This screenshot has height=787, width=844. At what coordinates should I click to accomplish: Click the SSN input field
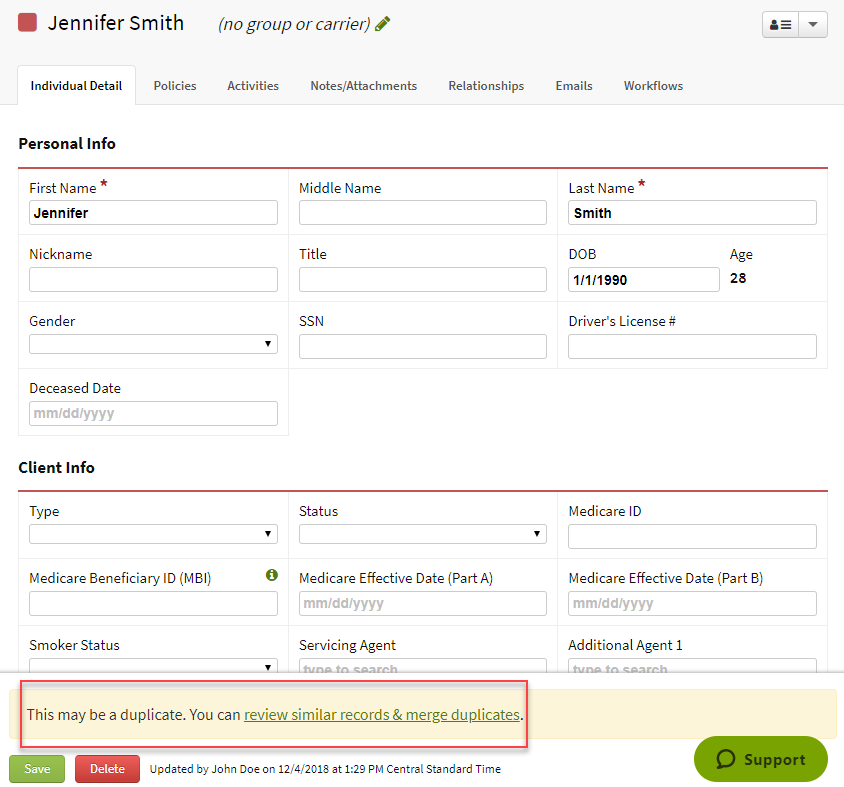click(423, 346)
